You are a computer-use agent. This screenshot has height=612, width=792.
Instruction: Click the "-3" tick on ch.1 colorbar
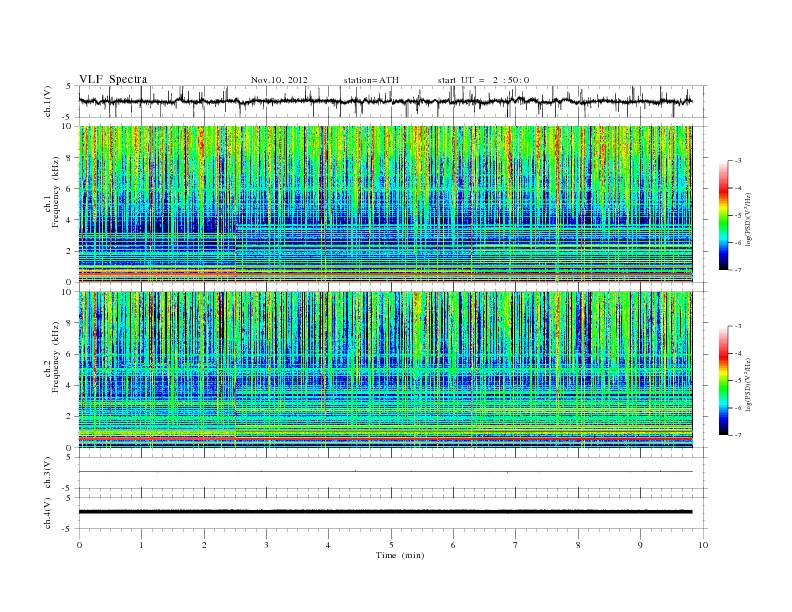[738, 161]
